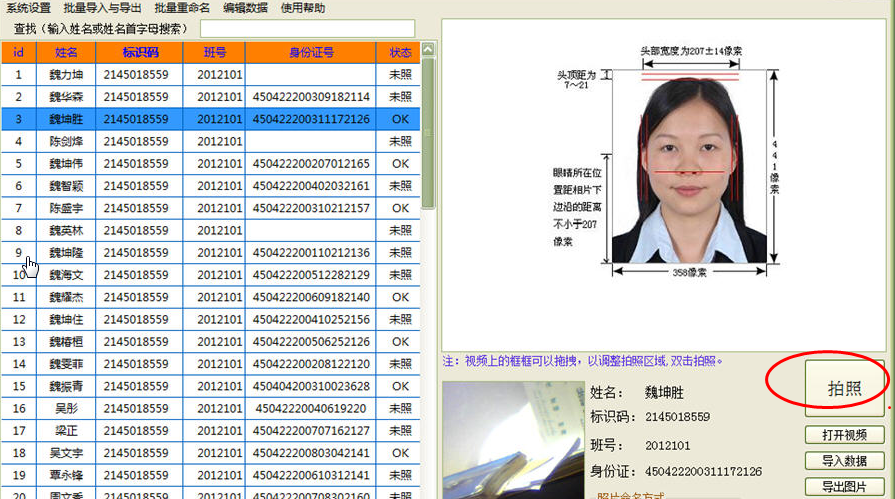Open the 批量导入与导出 menu
This screenshot has height=499, width=895.
(x=102, y=8)
